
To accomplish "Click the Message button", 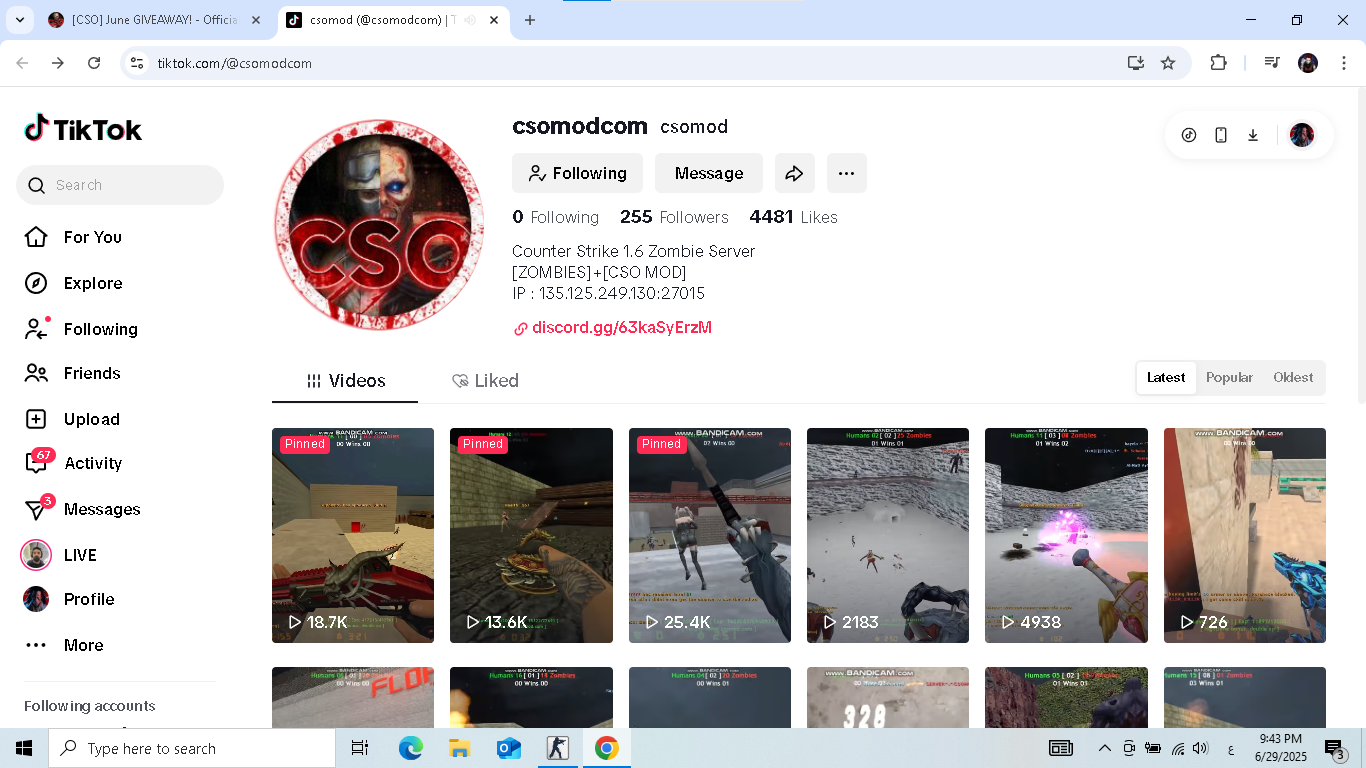I will (708, 173).
